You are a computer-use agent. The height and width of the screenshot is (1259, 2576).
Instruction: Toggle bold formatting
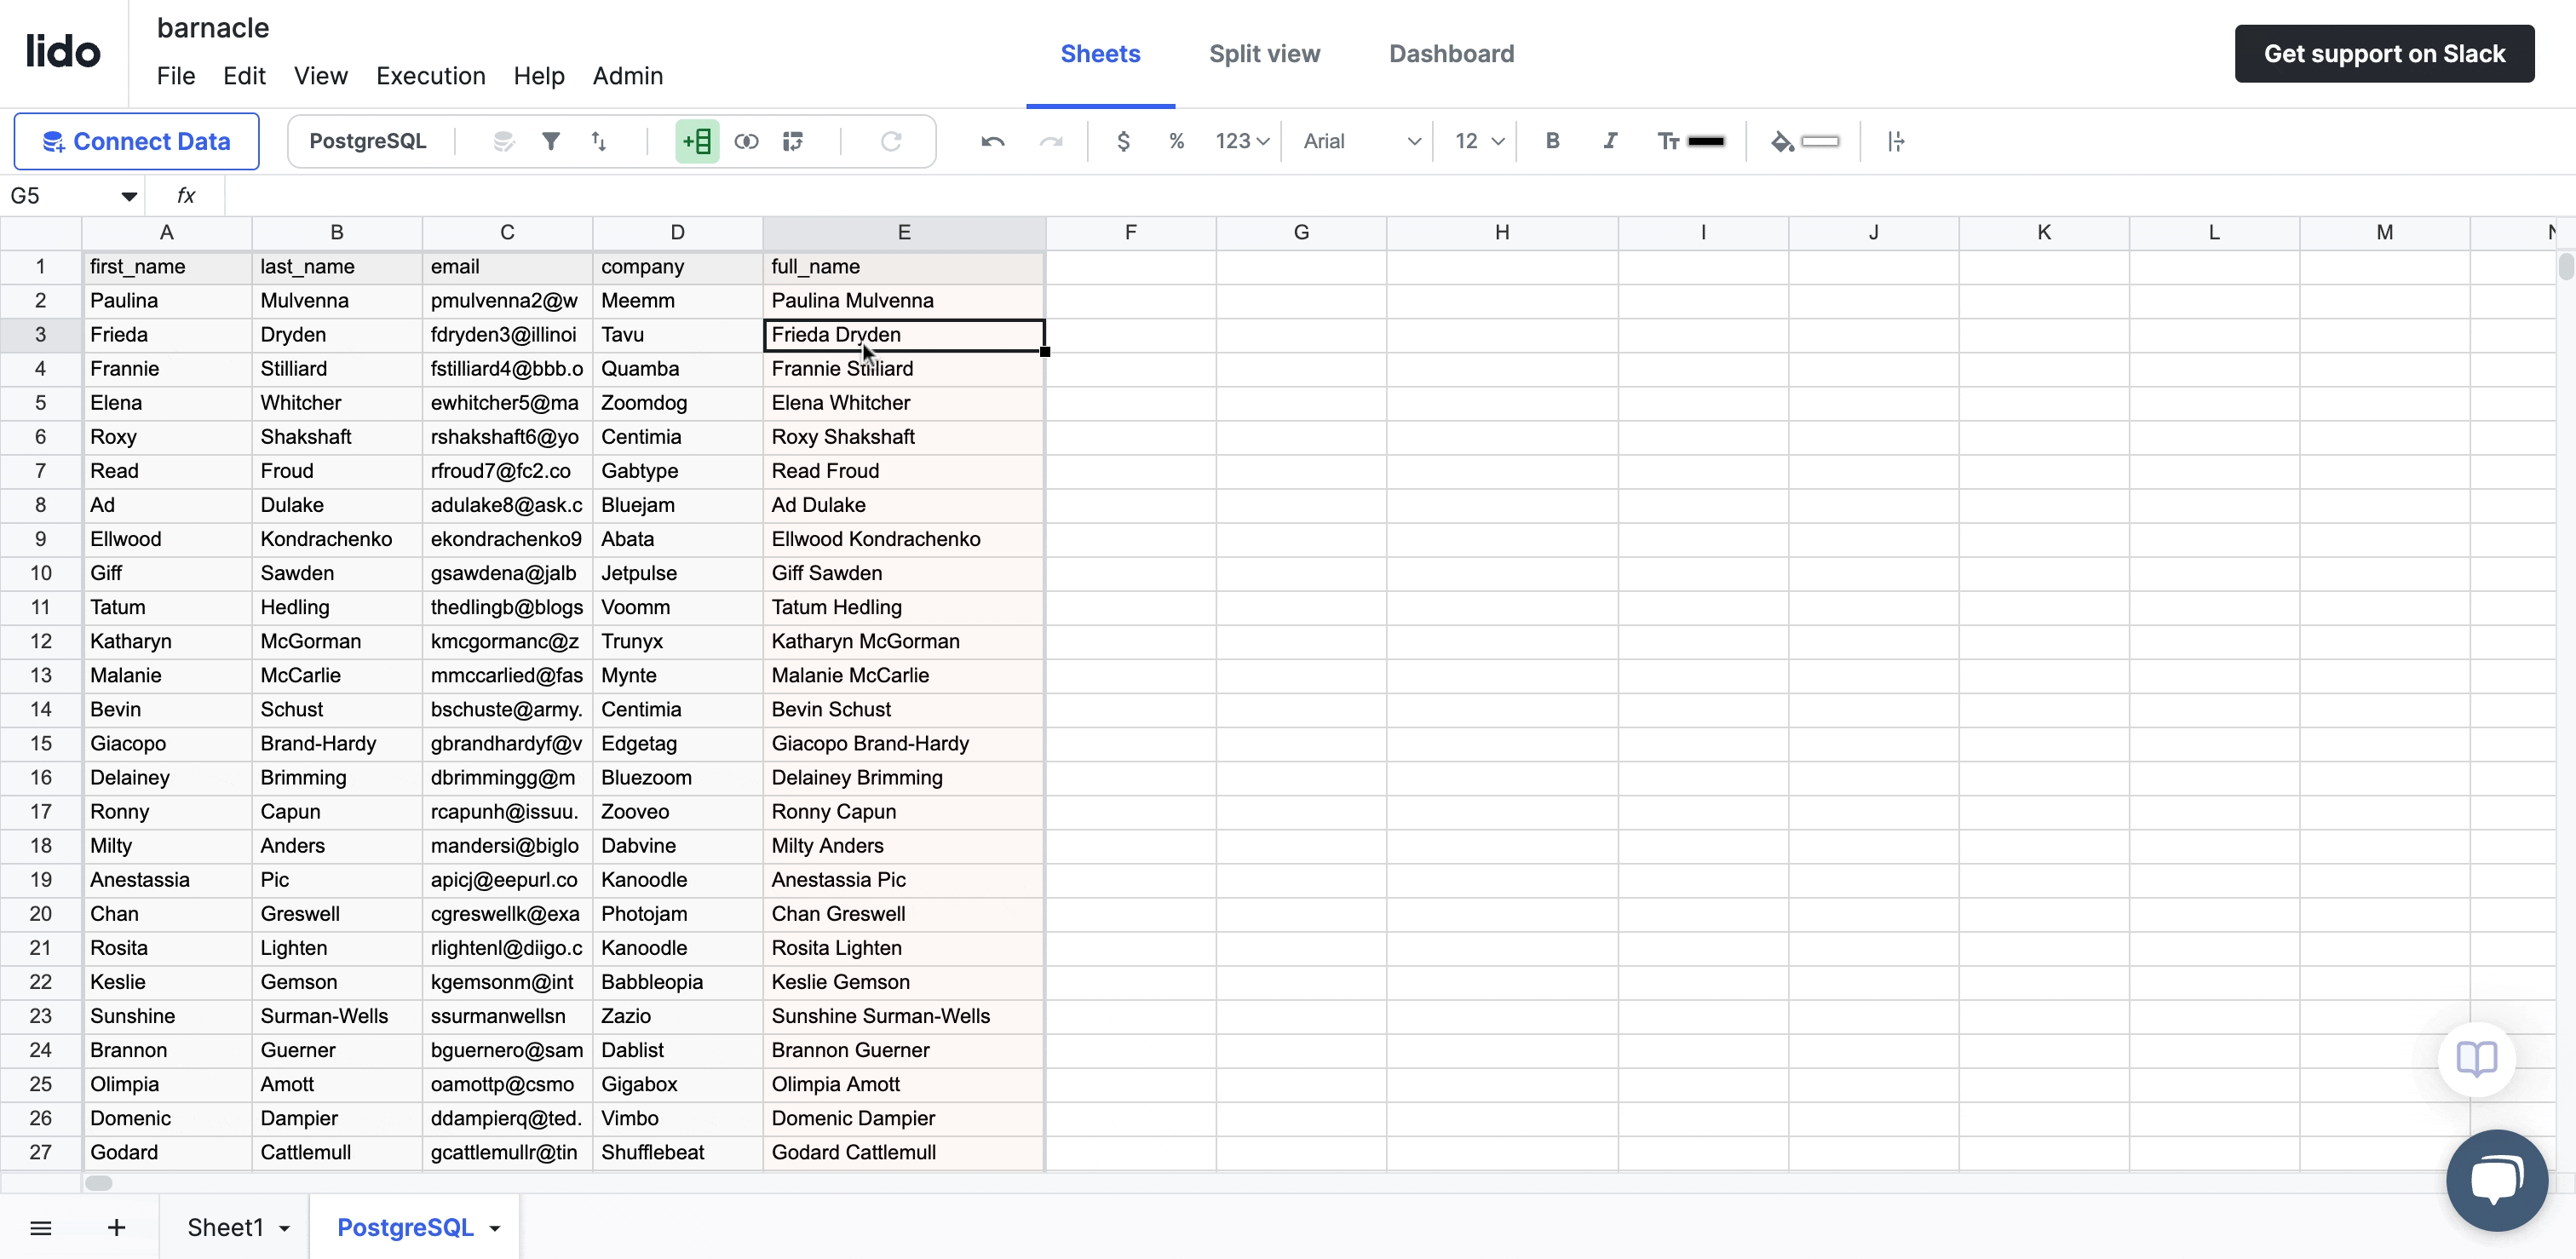coord(1552,141)
